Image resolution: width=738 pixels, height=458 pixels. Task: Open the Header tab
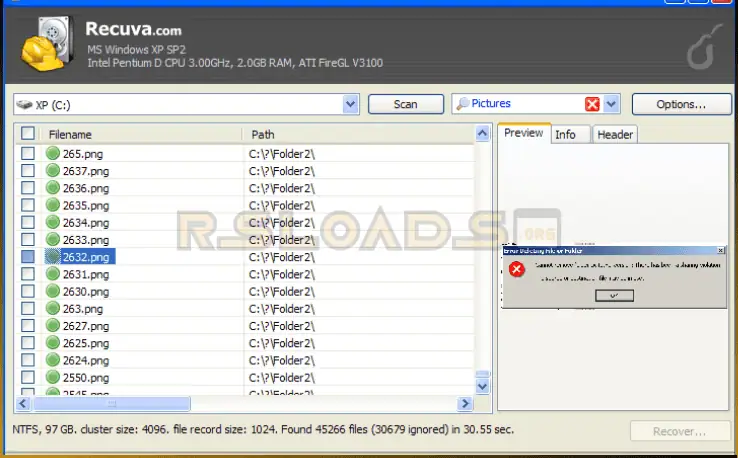pyautogui.click(x=614, y=134)
